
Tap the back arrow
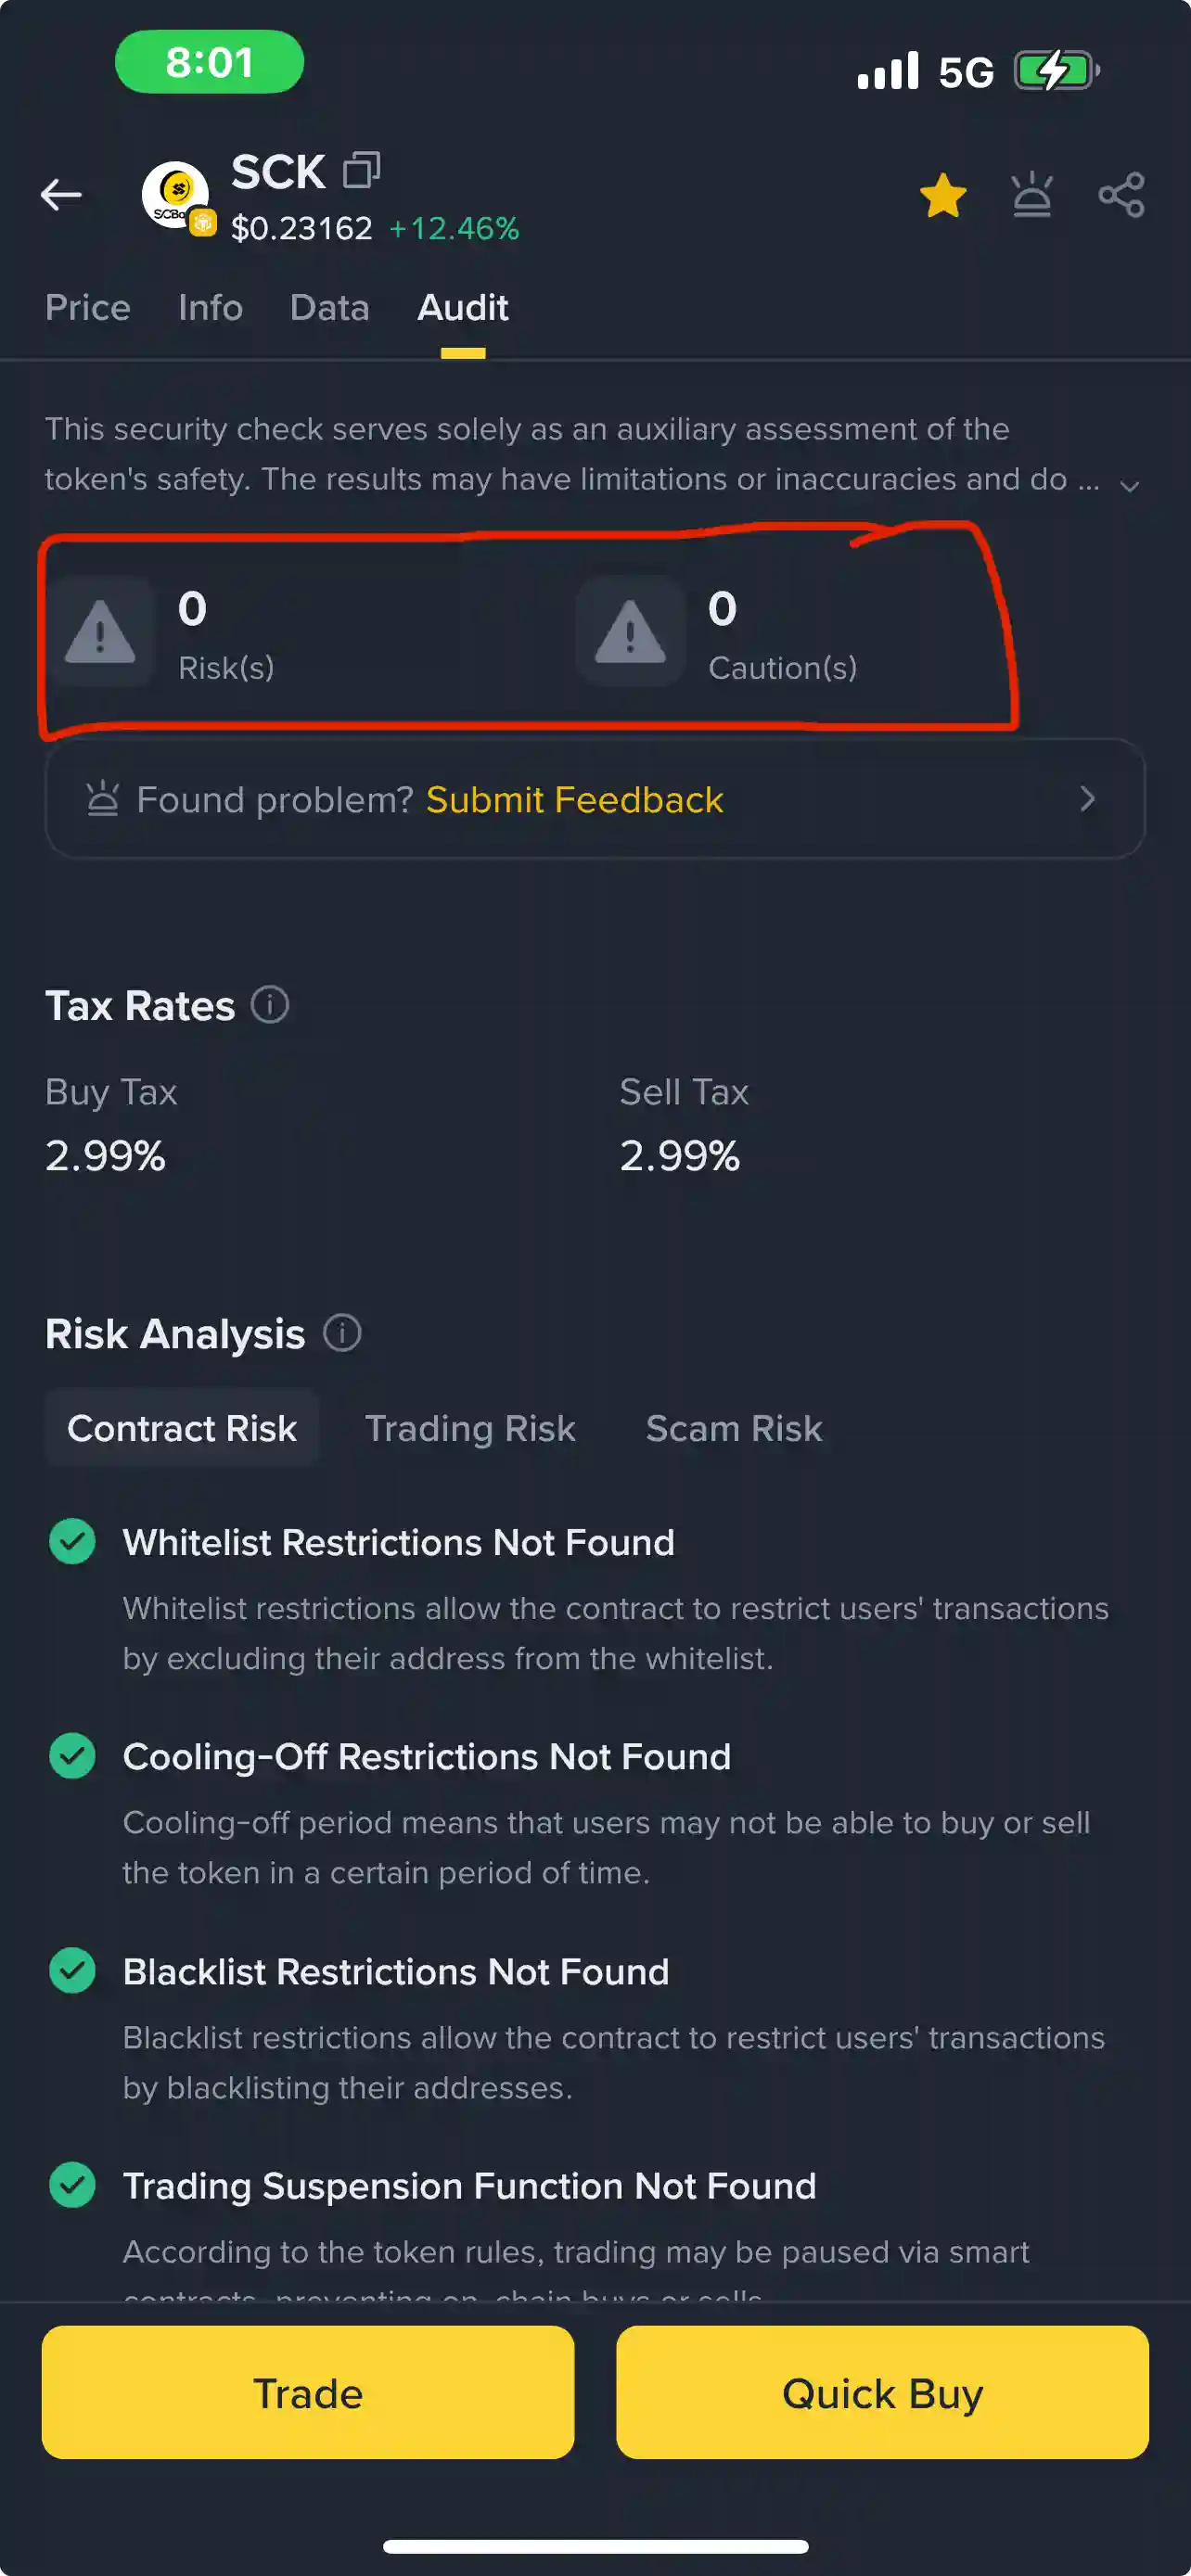pos(61,195)
